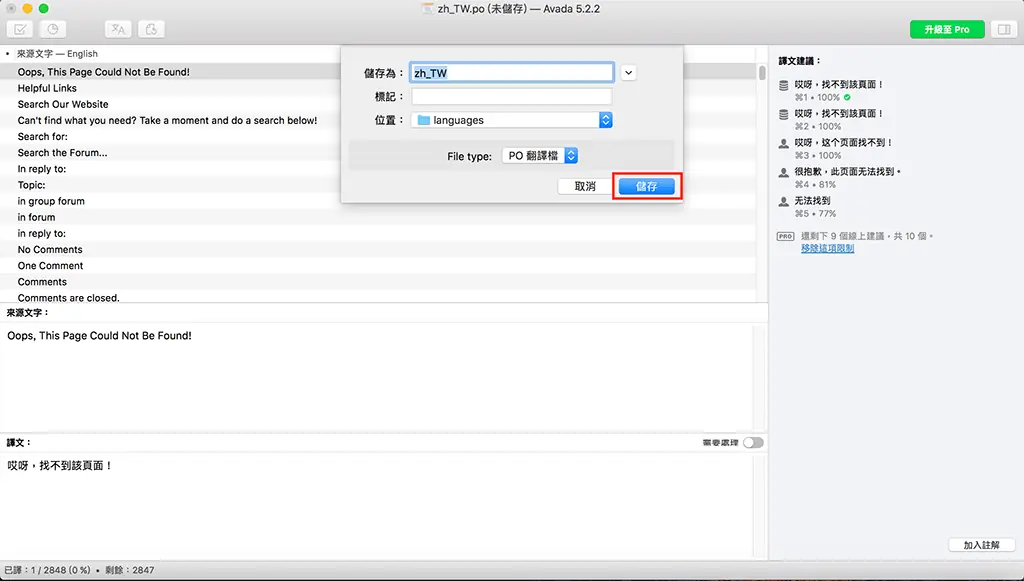Select the Search Our Website row
Screen dimensions: 1024x581
(x=378, y=104)
